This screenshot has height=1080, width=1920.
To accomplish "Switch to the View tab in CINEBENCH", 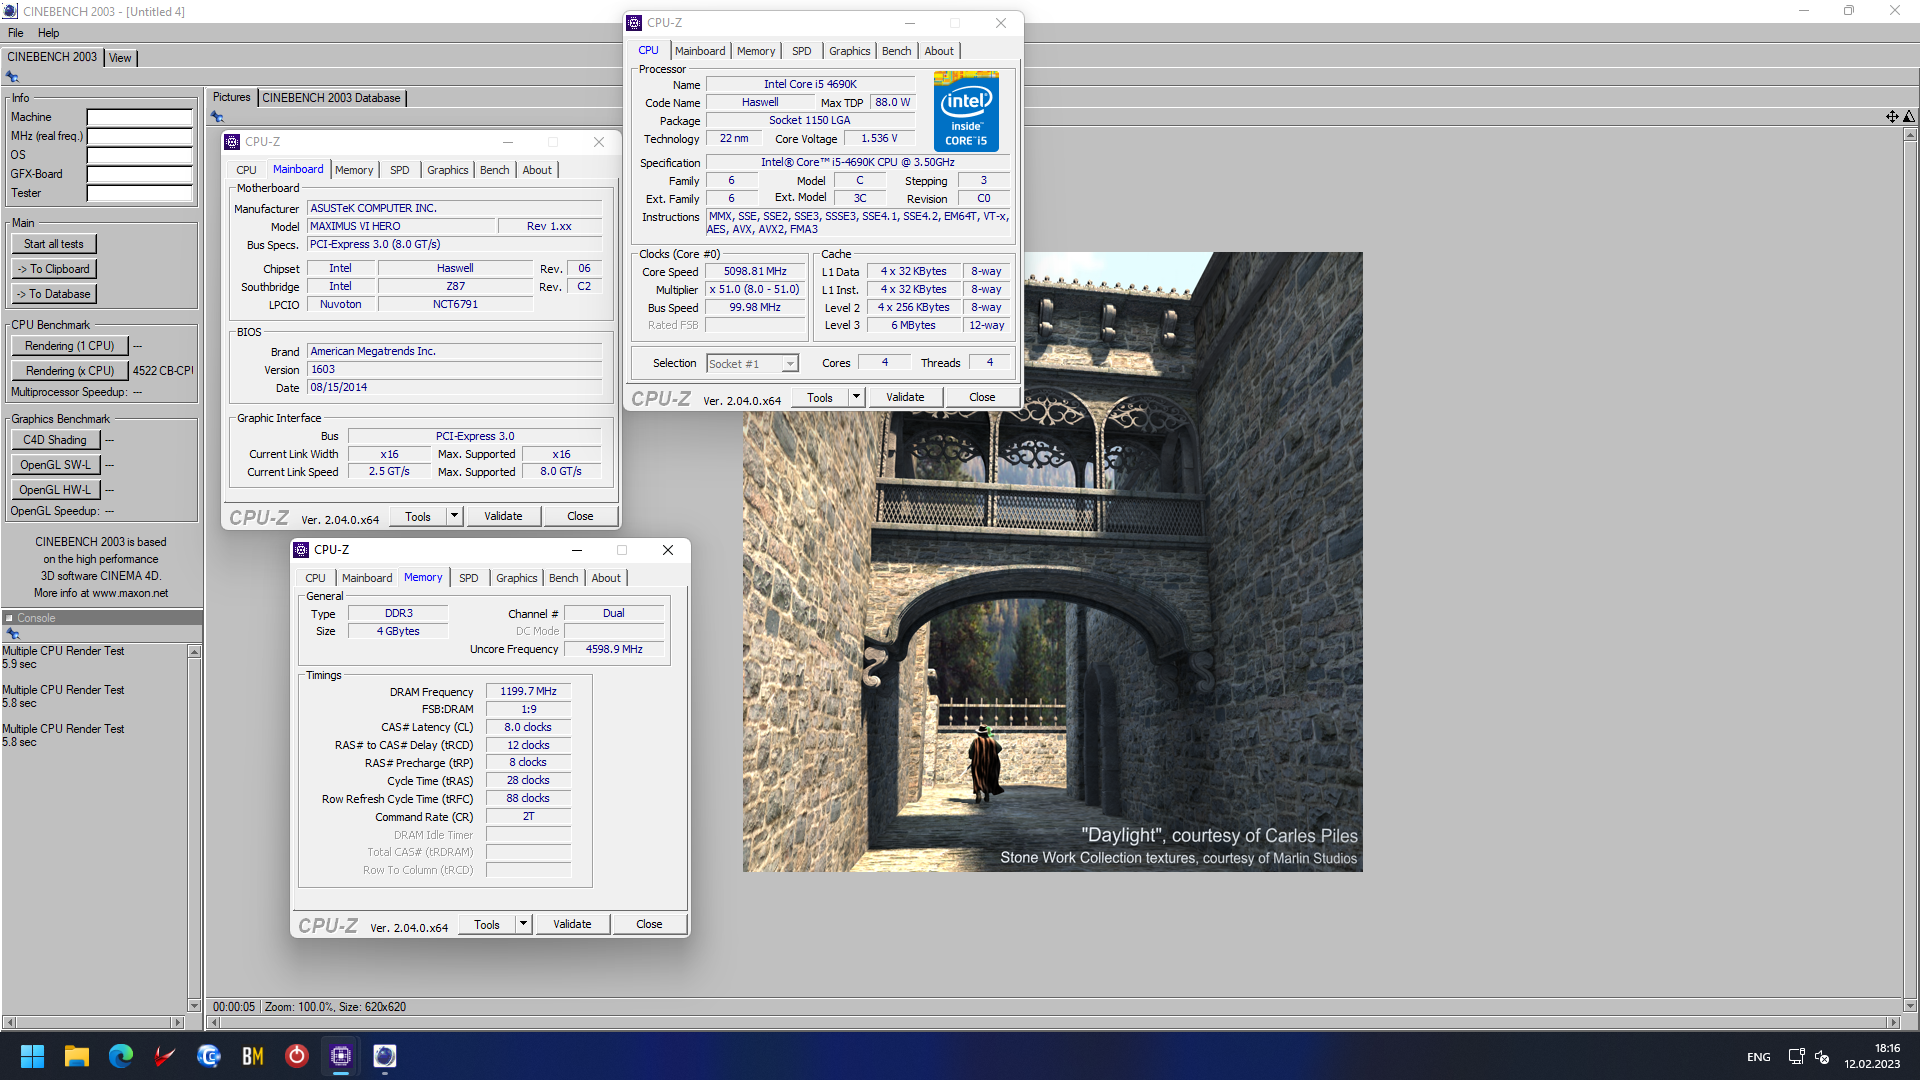I will [120, 58].
